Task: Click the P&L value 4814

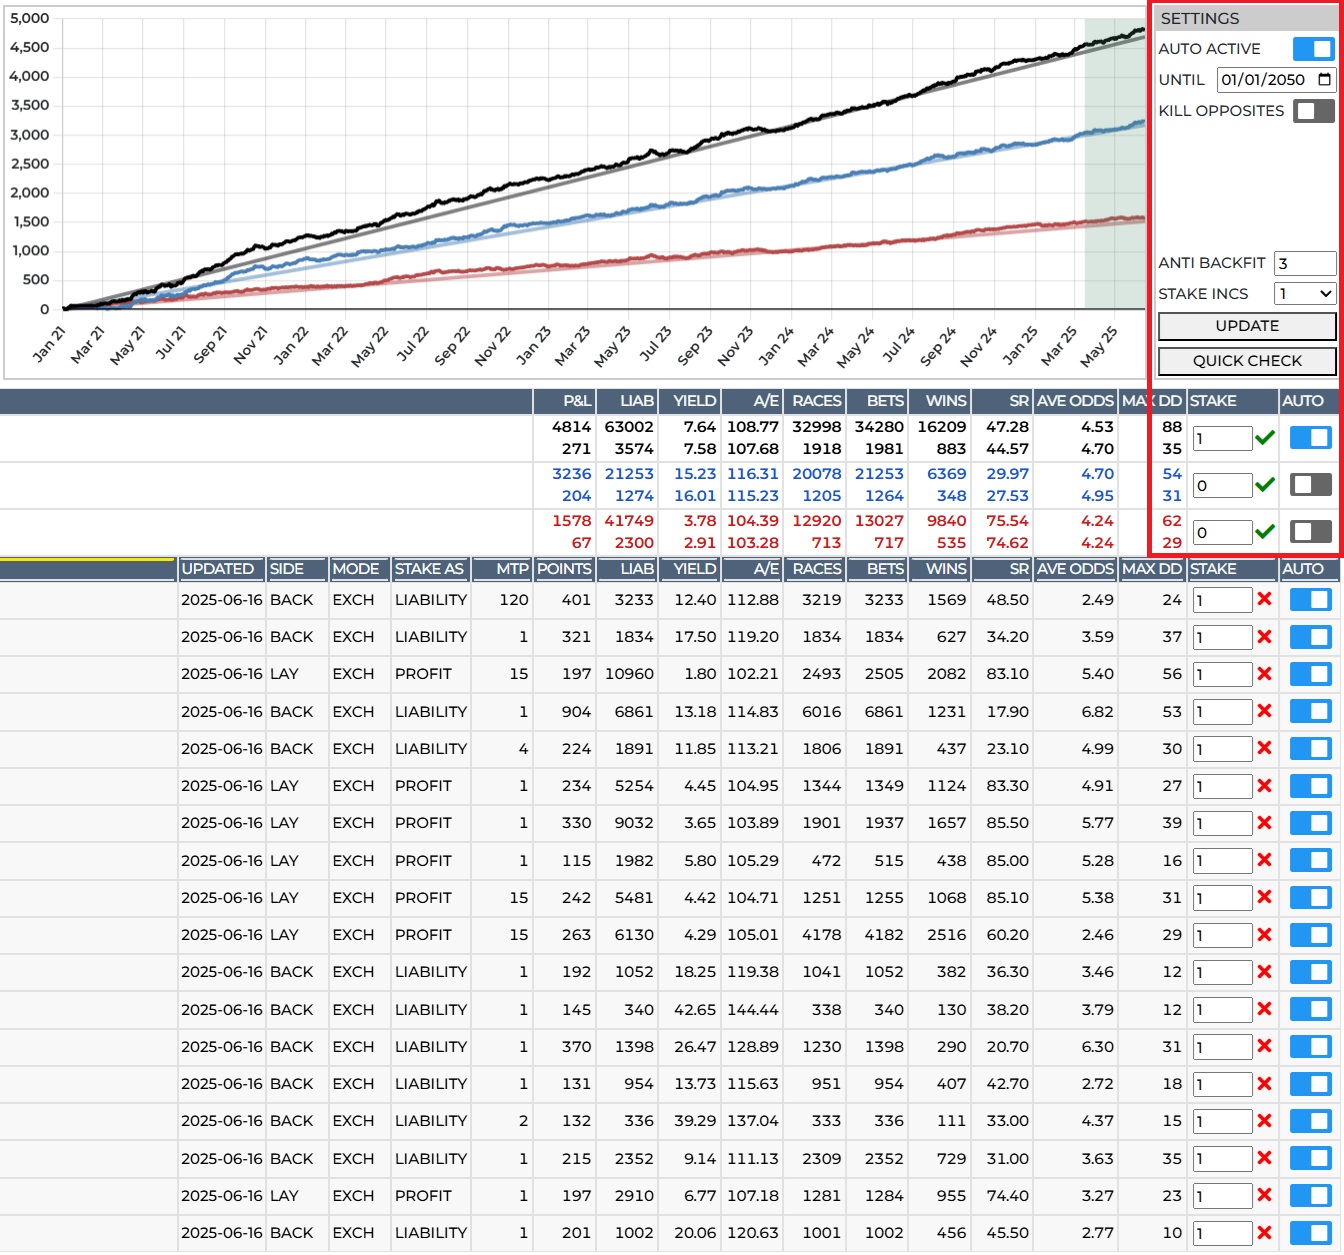Action: pyautogui.click(x=571, y=427)
